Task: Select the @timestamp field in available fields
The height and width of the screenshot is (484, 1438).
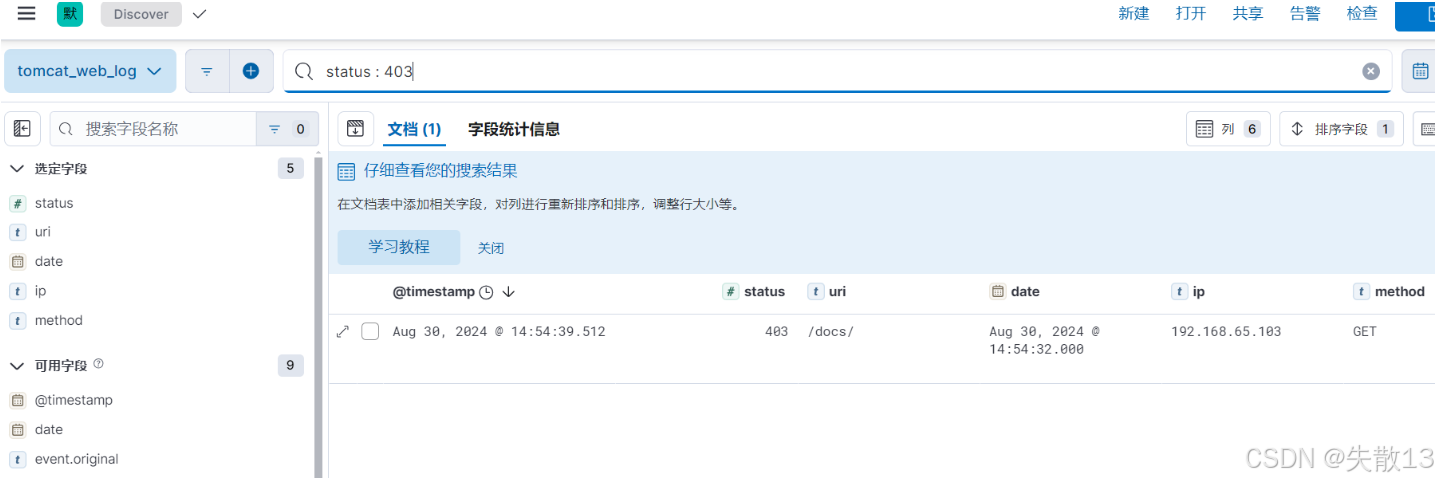Action: coord(74,400)
